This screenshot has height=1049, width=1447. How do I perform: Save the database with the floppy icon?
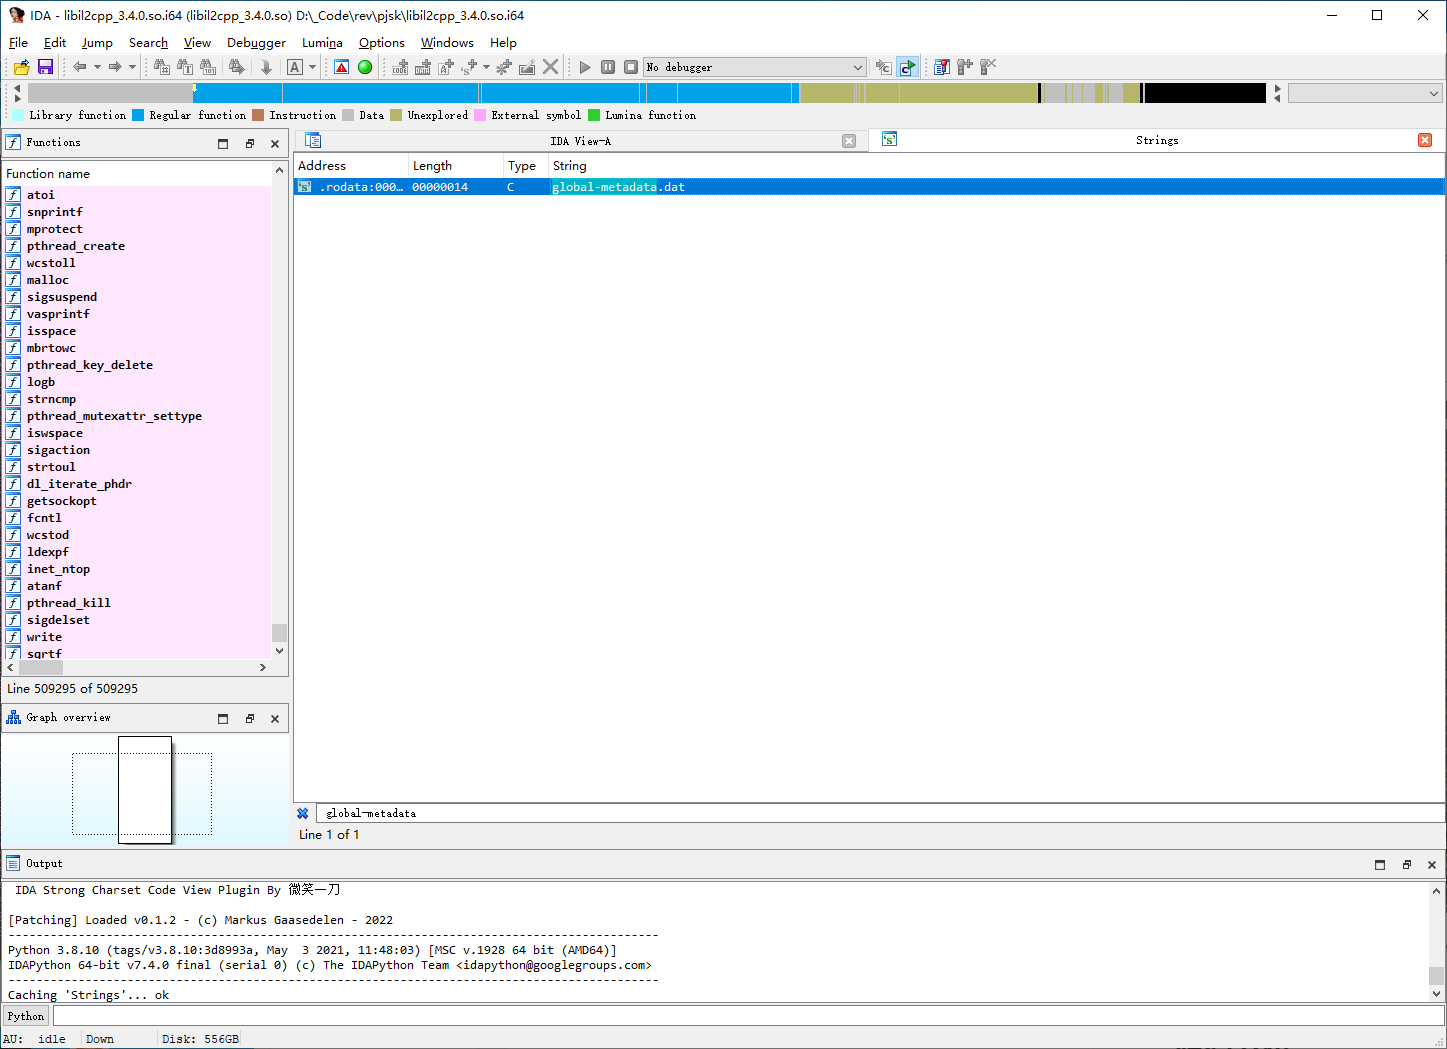point(45,67)
